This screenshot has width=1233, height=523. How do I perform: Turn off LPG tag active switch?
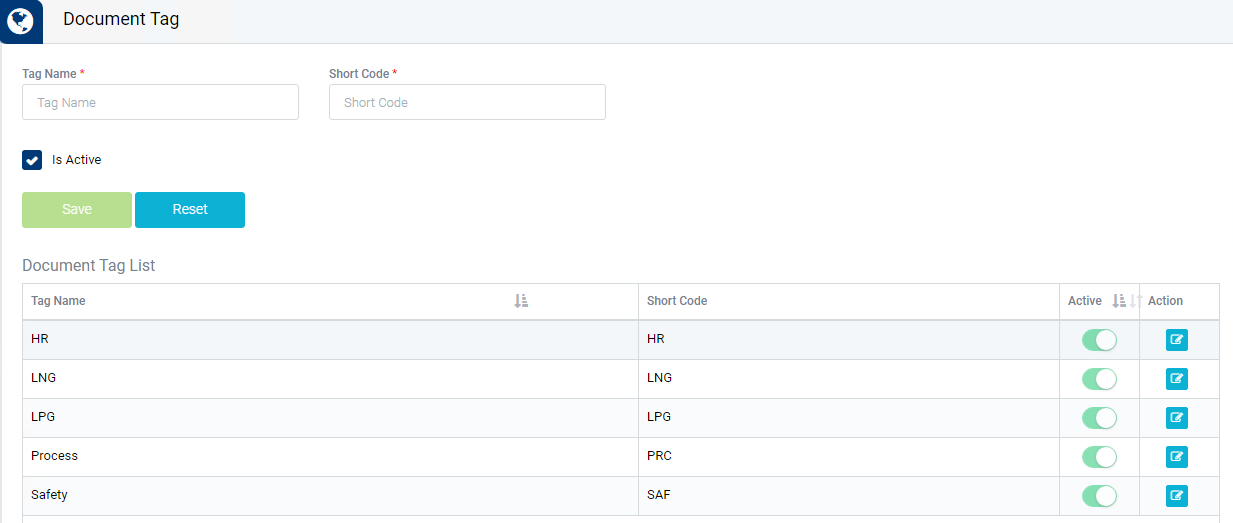point(1099,418)
